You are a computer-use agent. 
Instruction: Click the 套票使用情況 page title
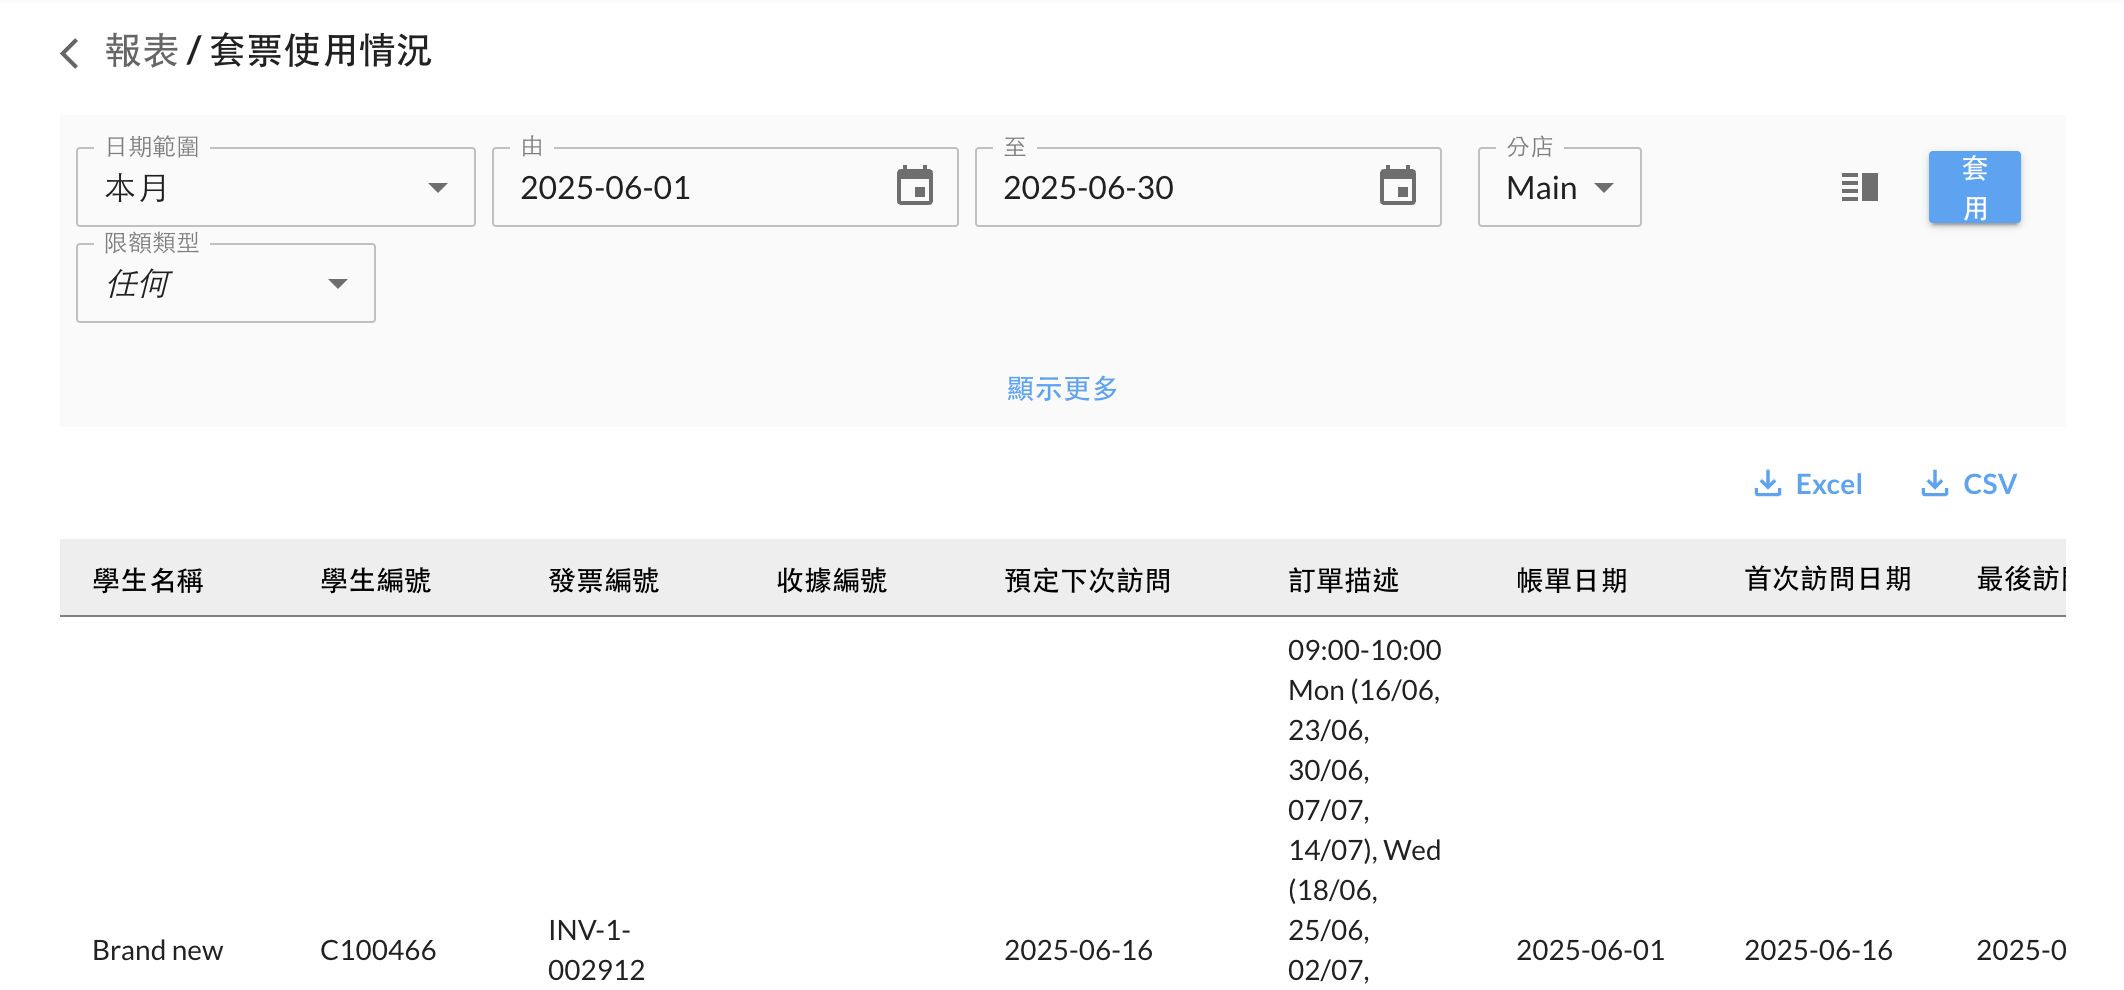point(320,51)
